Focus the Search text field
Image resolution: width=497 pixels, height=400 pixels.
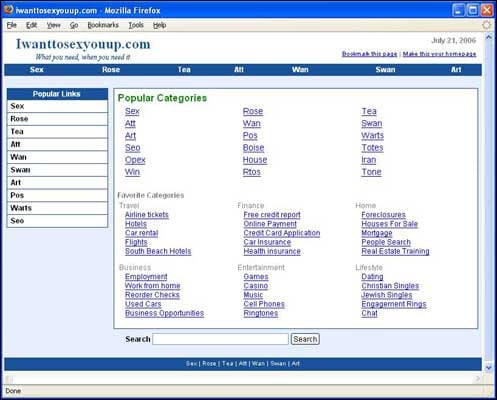coord(220,339)
